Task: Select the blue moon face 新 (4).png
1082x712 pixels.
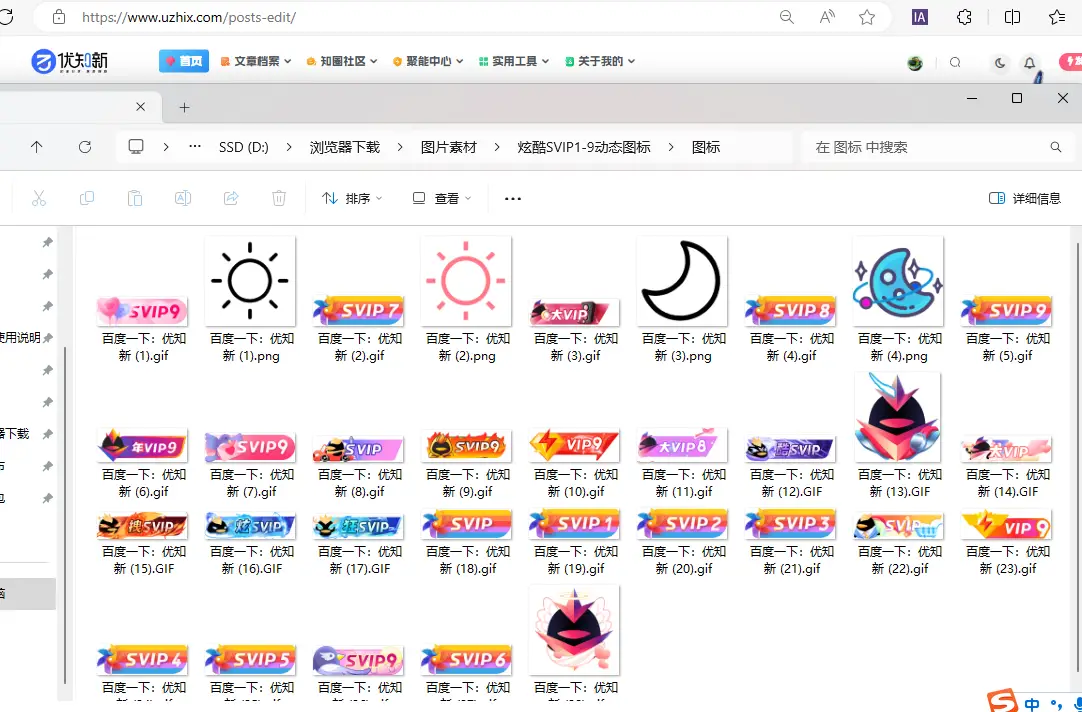Action: click(x=898, y=300)
